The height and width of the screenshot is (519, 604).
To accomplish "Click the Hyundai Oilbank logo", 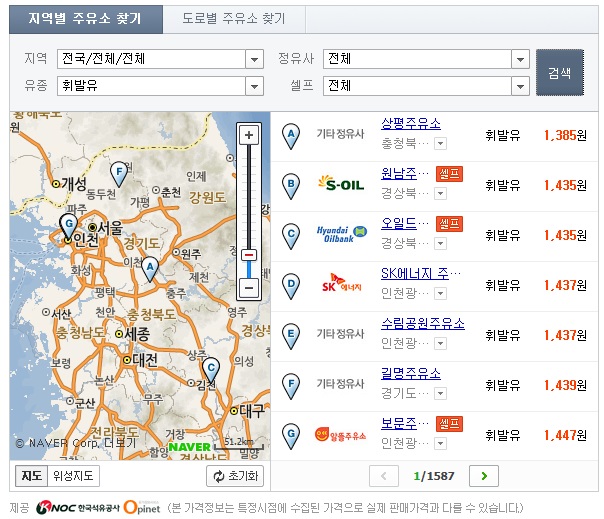I will tap(342, 234).
